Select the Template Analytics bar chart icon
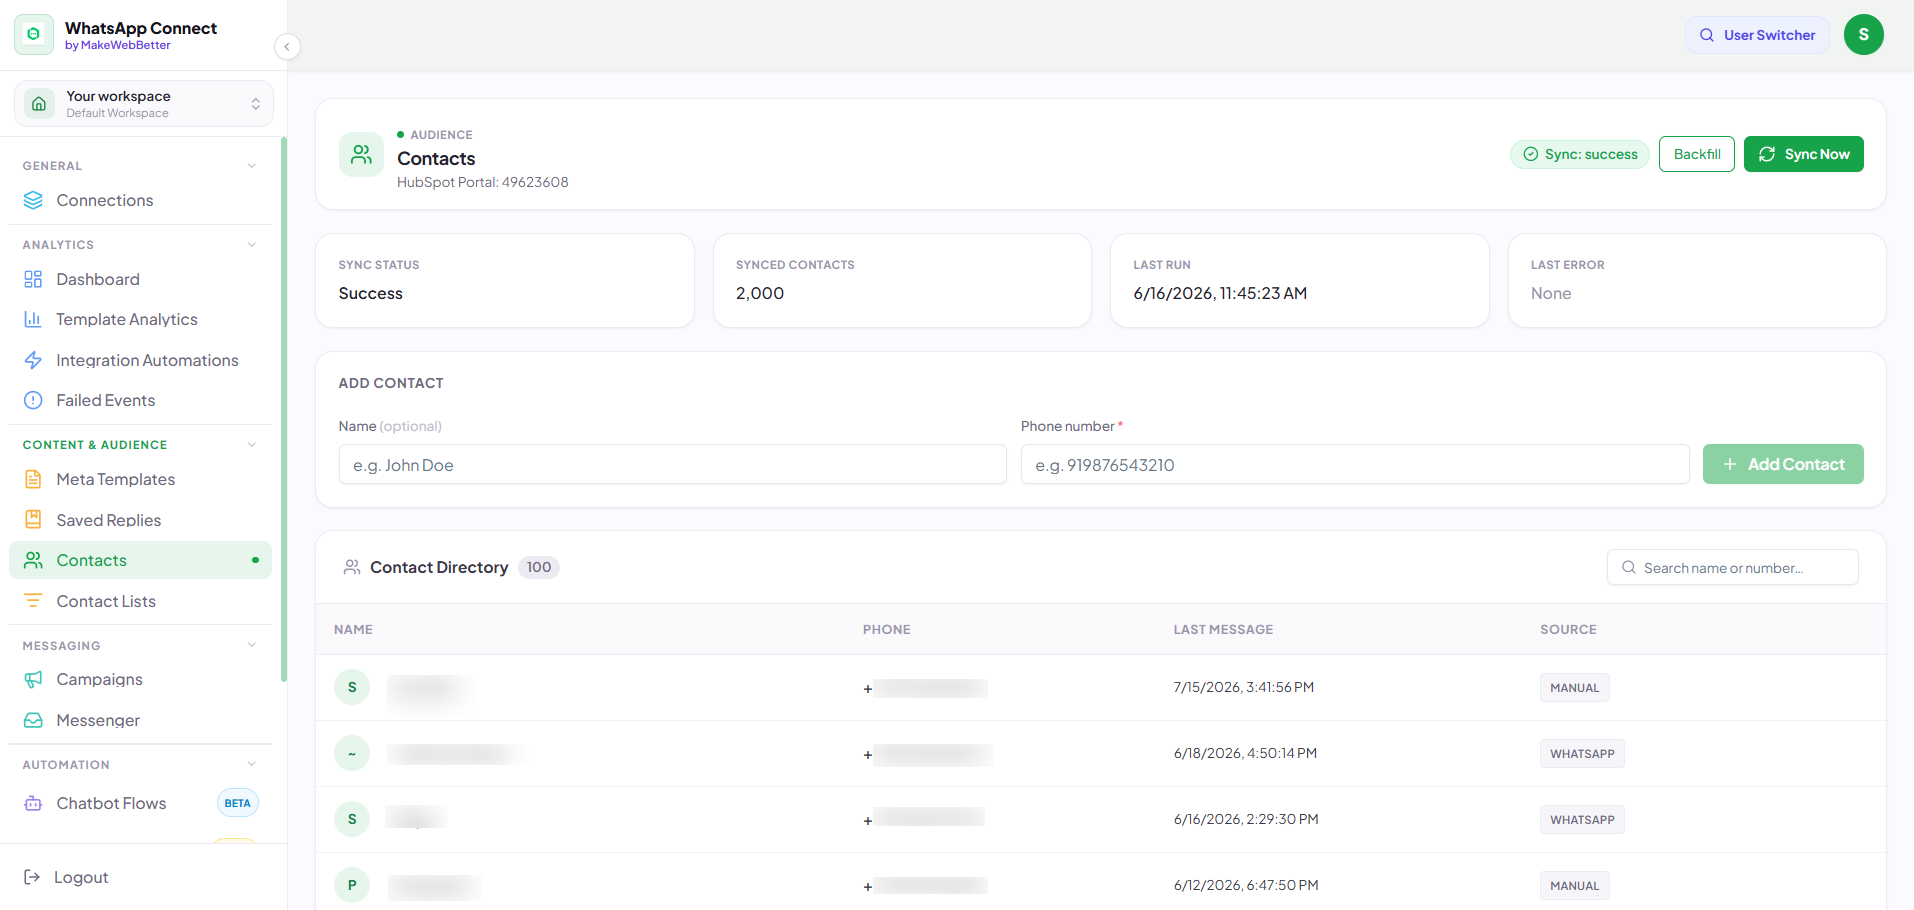The image size is (1914, 910). [33, 319]
